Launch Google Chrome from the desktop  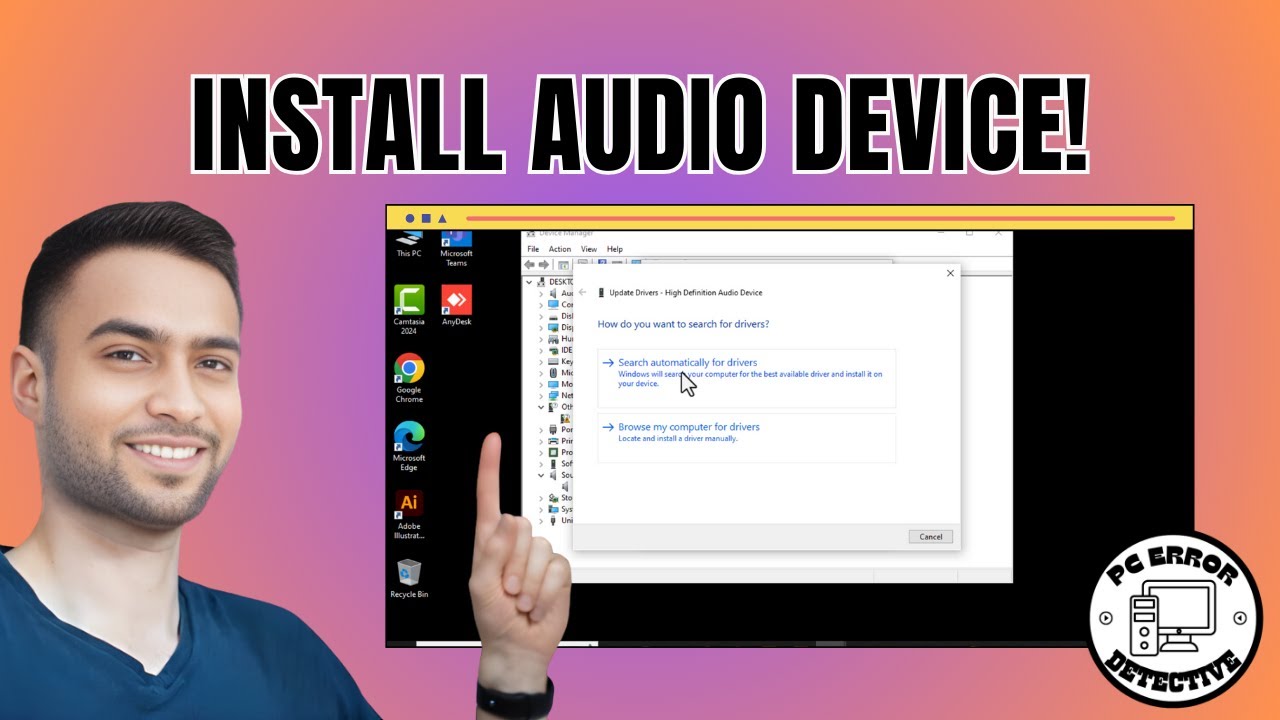(x=408, y=378)
